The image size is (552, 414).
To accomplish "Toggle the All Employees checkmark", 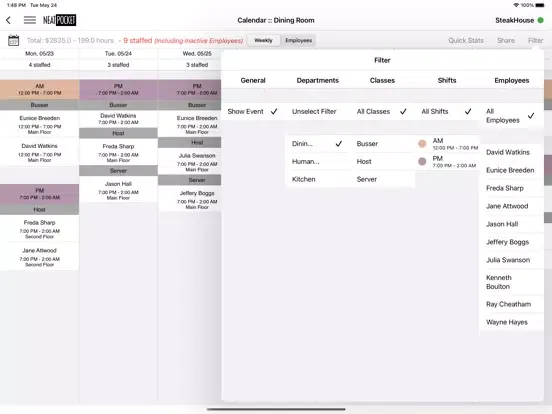I will tap(531, 115).
